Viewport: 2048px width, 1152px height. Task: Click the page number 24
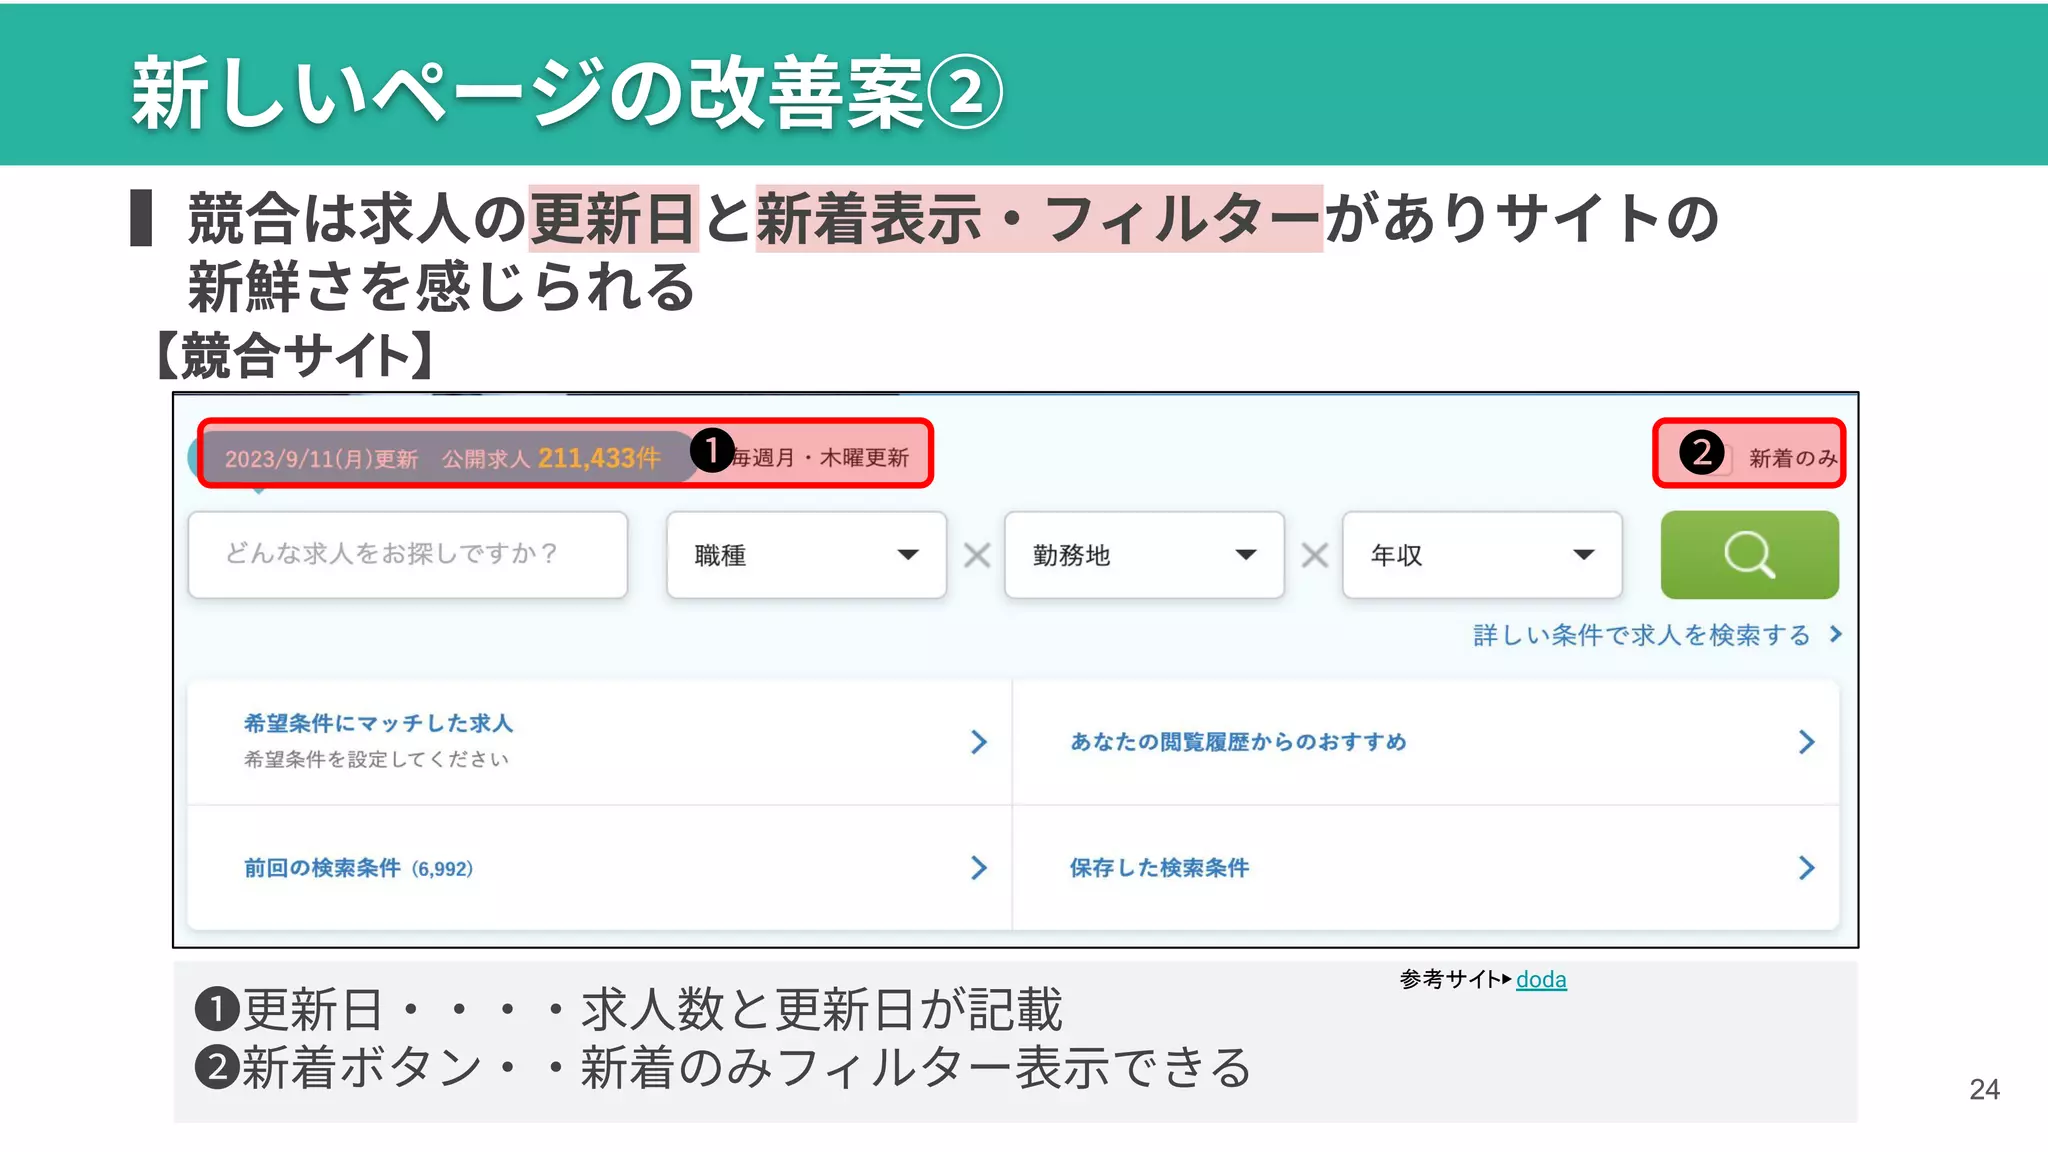pos(1984,1090)
